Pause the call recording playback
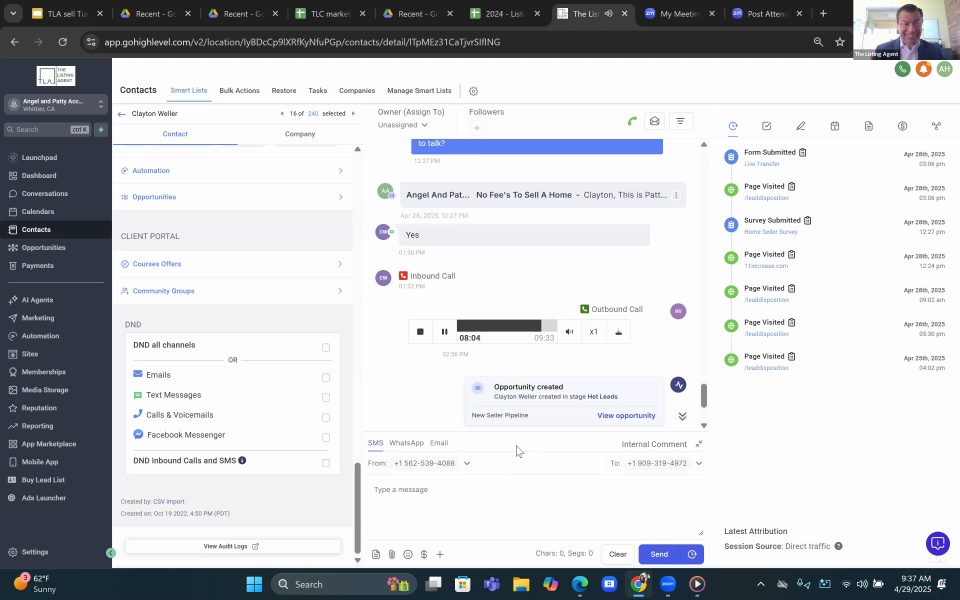Image resolution: width=960 pixels, height=600 pixels. click(445, 332)
